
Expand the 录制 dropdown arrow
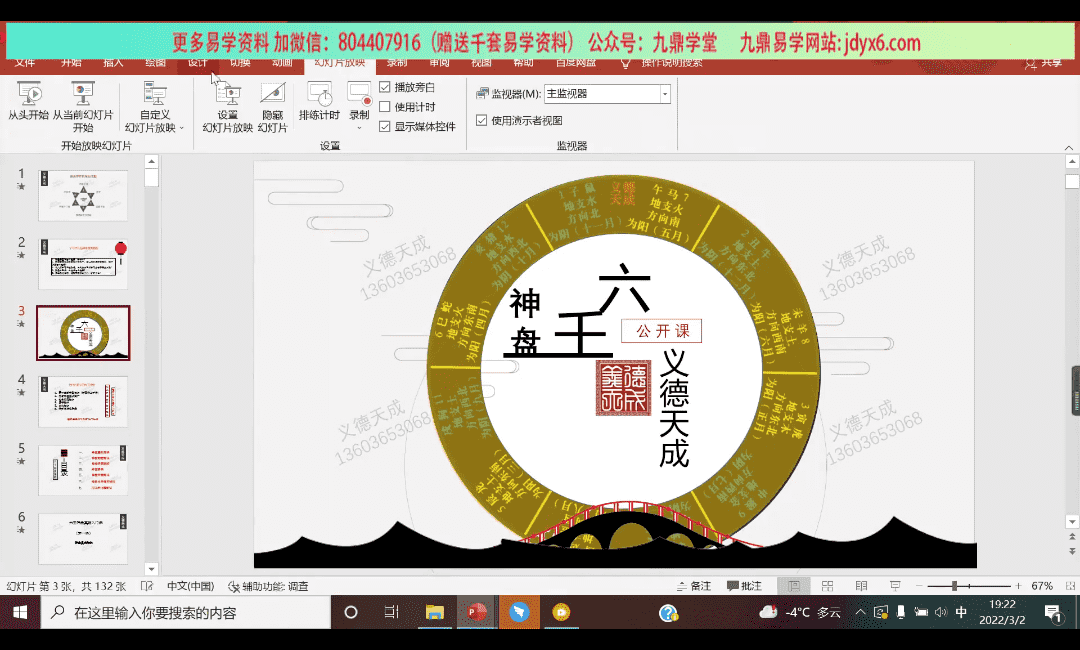click(359, 128)
